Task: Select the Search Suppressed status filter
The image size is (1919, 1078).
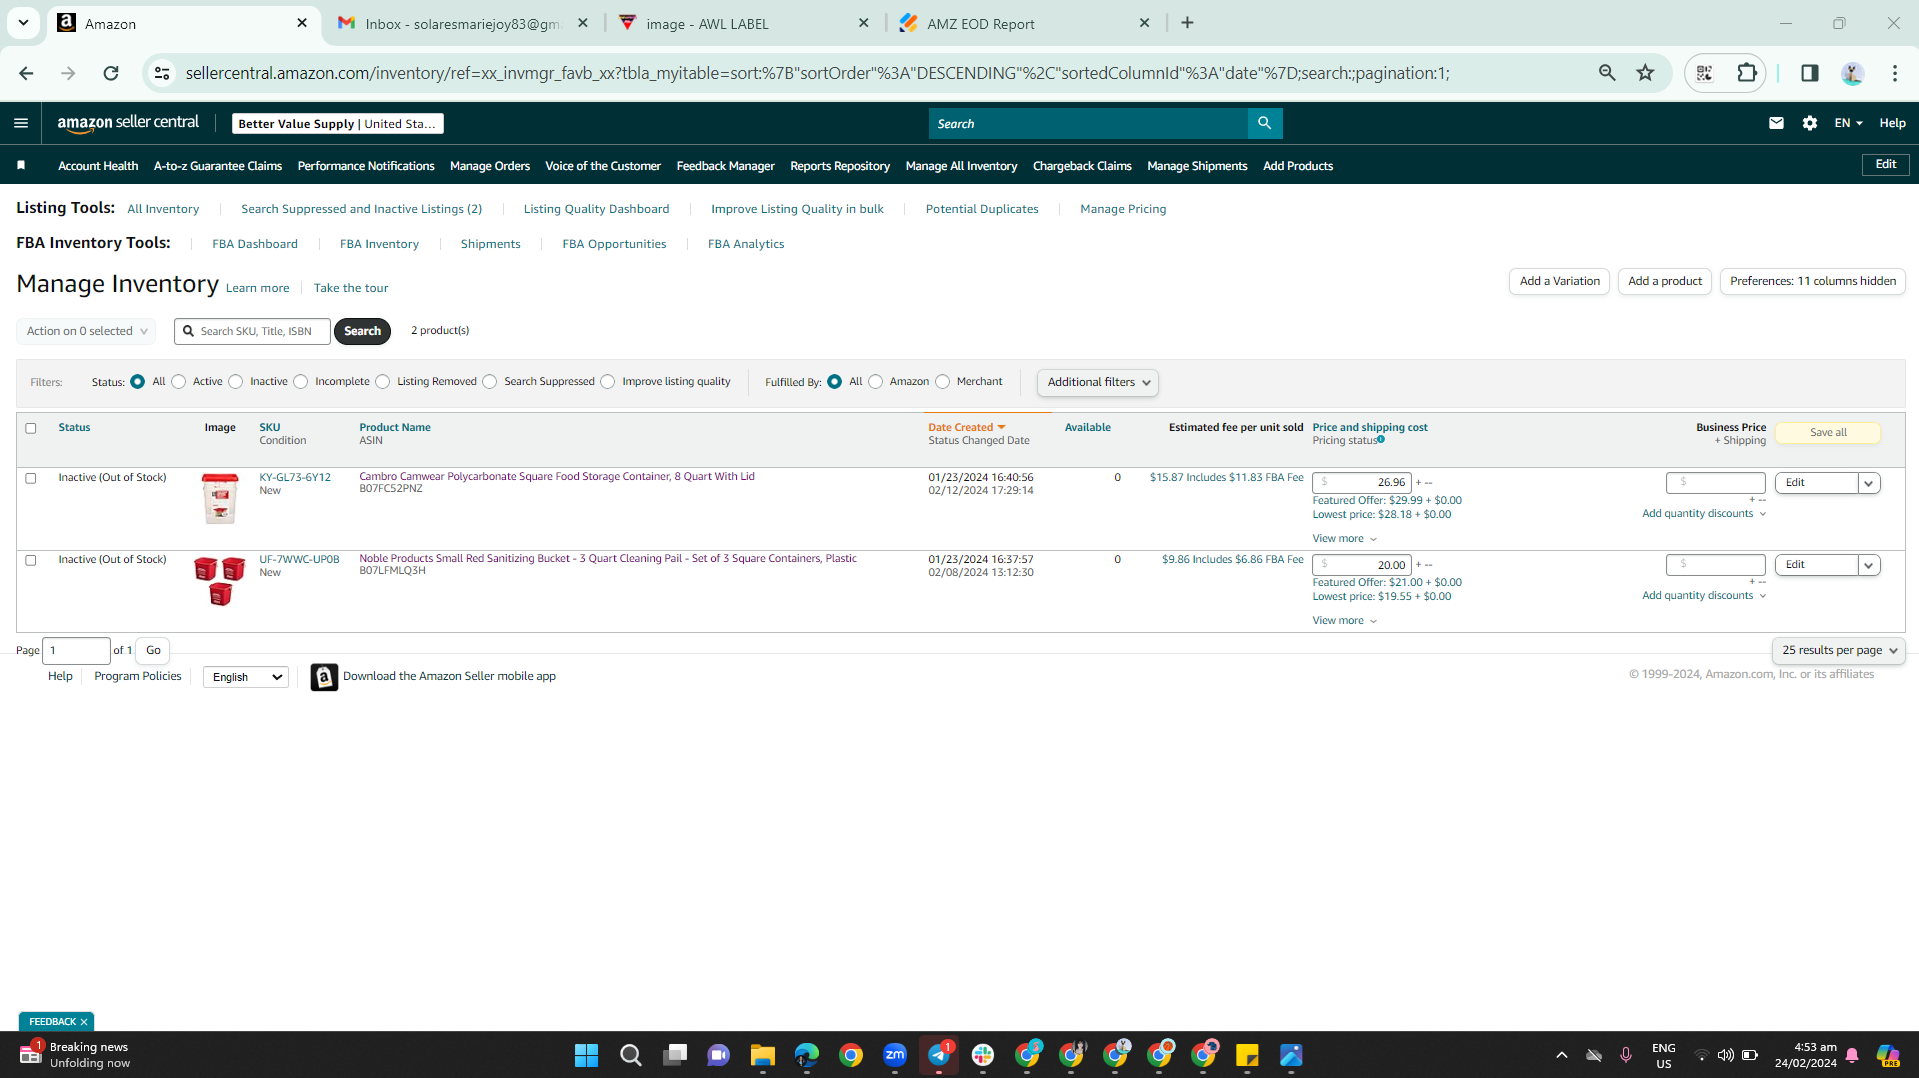Action: (x=490, y=382)
